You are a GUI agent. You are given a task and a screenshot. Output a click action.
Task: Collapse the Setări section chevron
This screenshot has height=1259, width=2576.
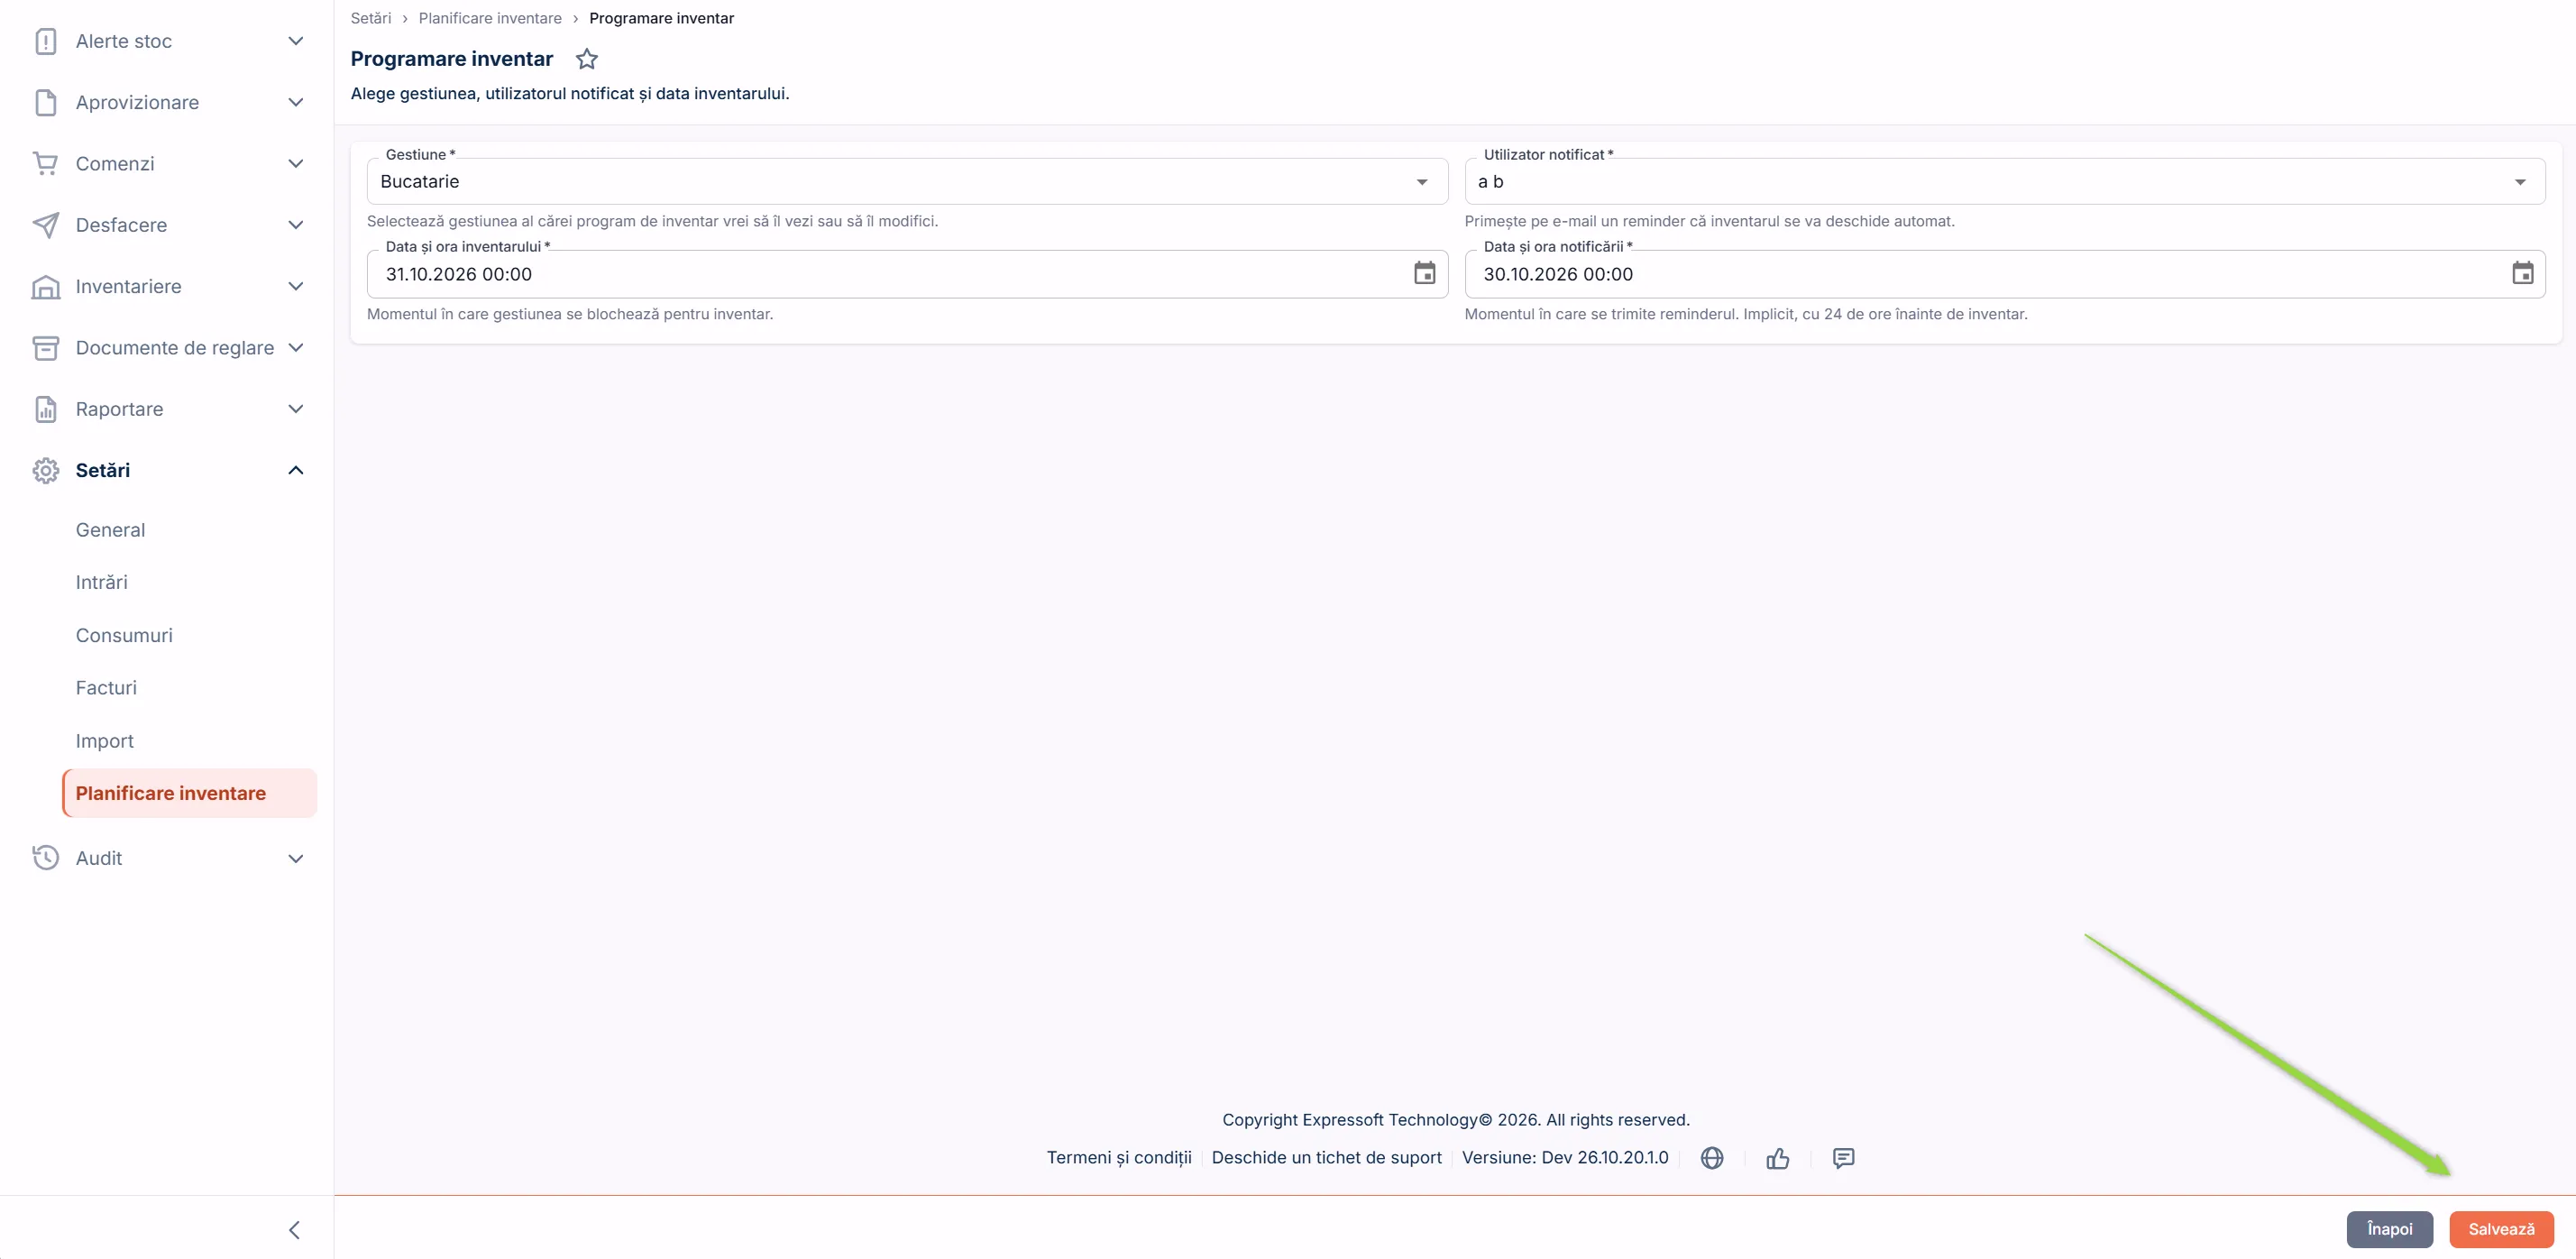pyautogui.click(x=295, y=470)
